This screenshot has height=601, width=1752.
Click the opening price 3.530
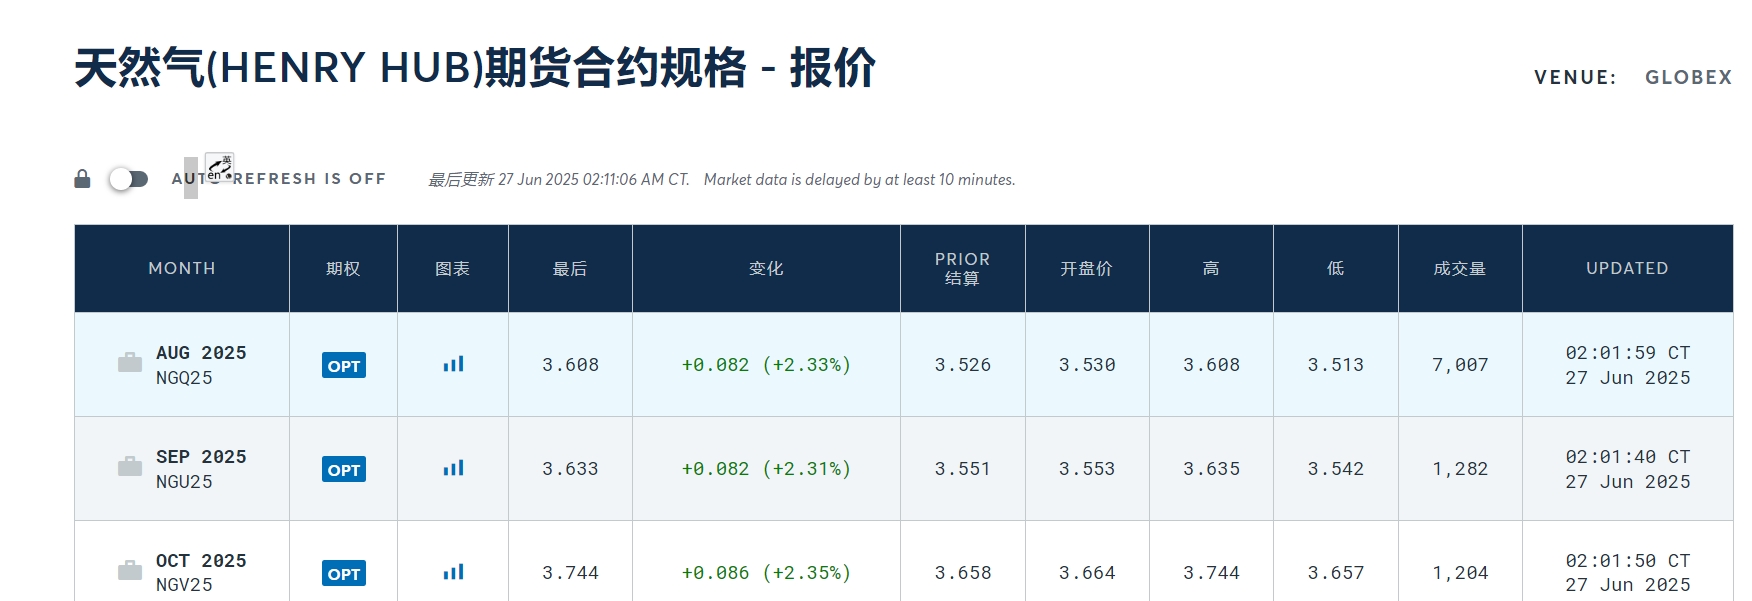point(1087,365)
